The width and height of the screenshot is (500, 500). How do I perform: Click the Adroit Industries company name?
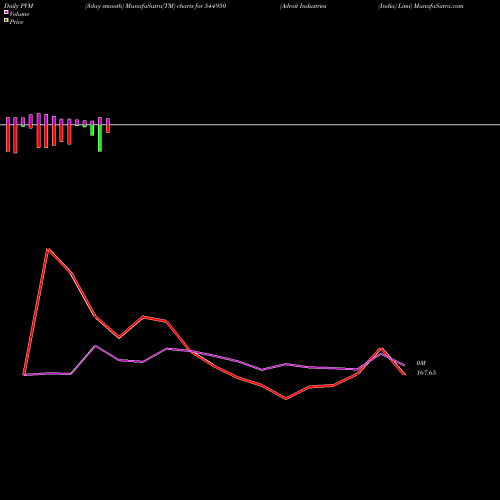tap(303, 6)
